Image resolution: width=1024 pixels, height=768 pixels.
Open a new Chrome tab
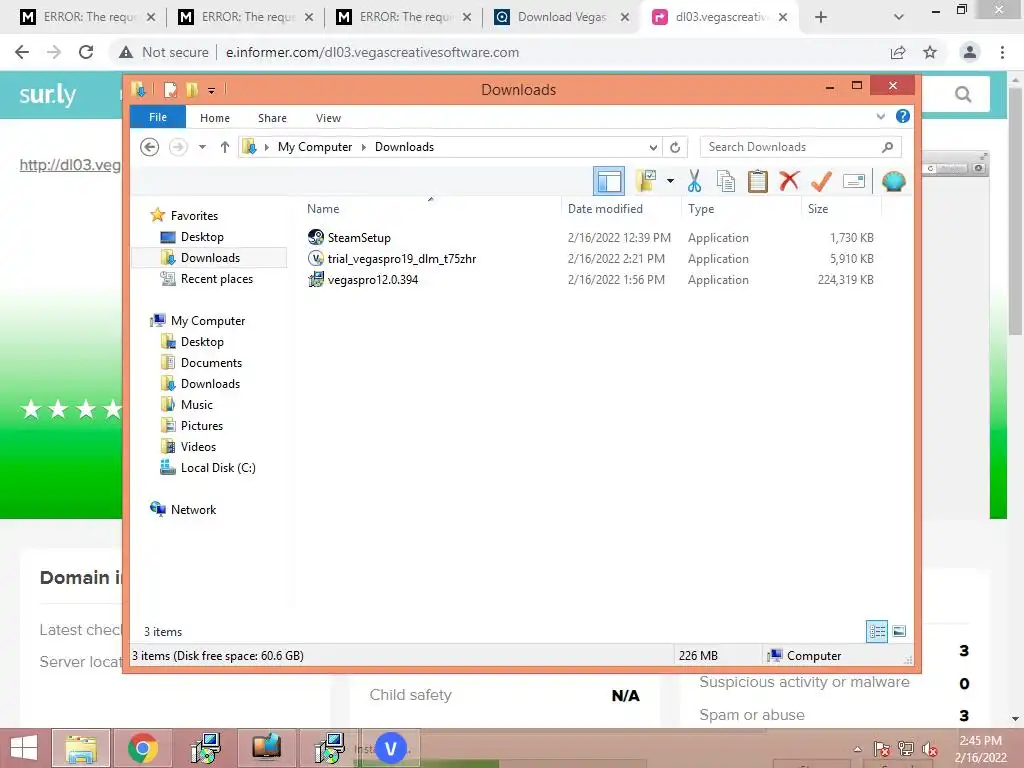pos(821,17)
